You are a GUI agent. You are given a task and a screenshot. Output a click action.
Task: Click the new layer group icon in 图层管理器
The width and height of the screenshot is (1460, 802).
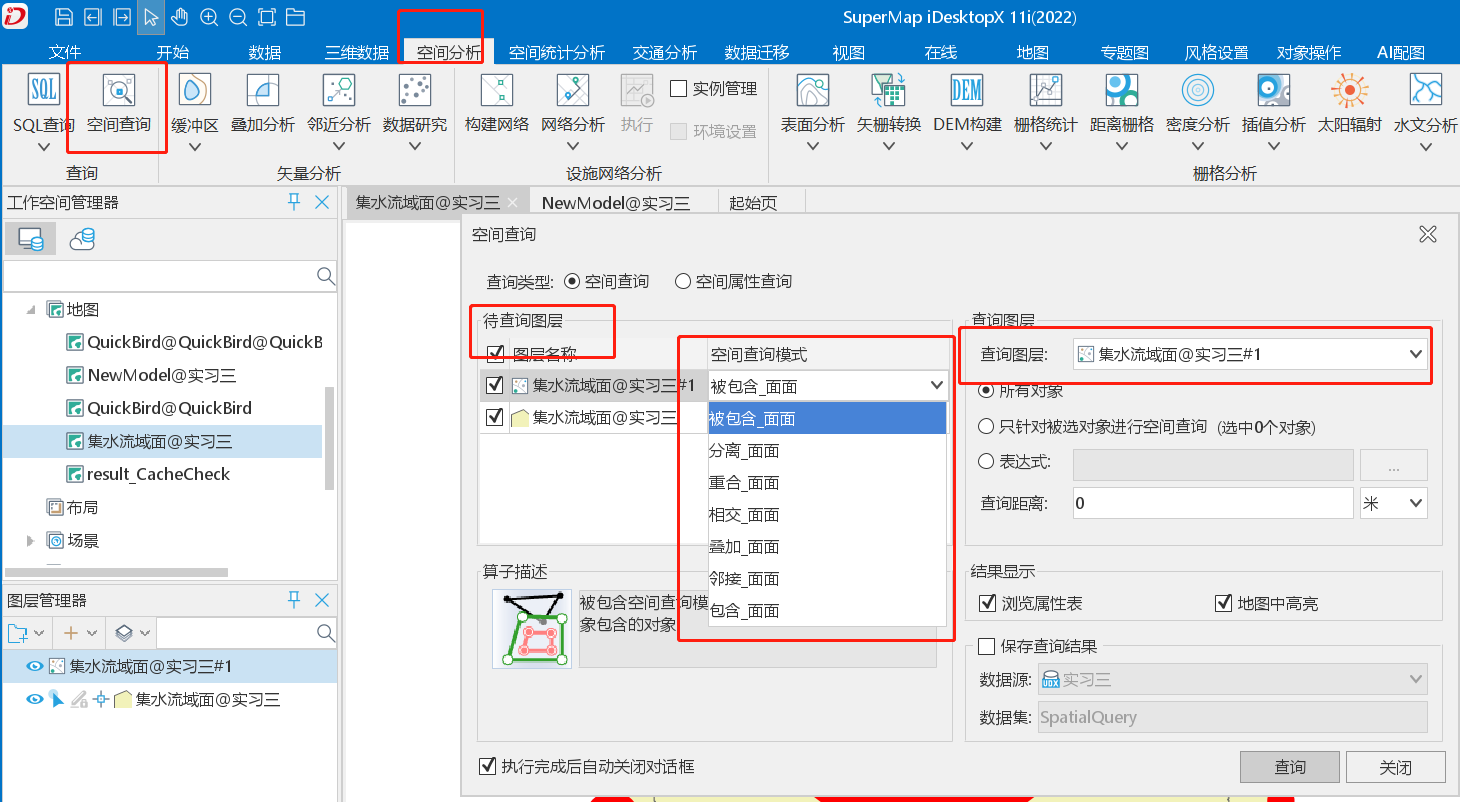[18, 633]
